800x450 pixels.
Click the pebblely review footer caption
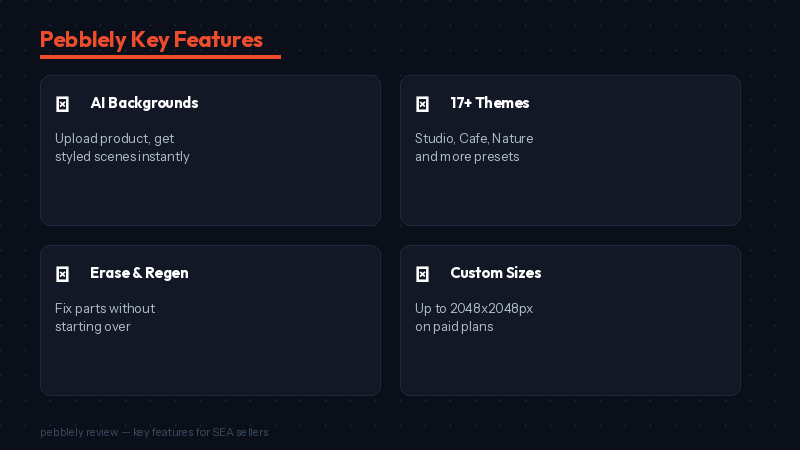click(x=154, y=432)
